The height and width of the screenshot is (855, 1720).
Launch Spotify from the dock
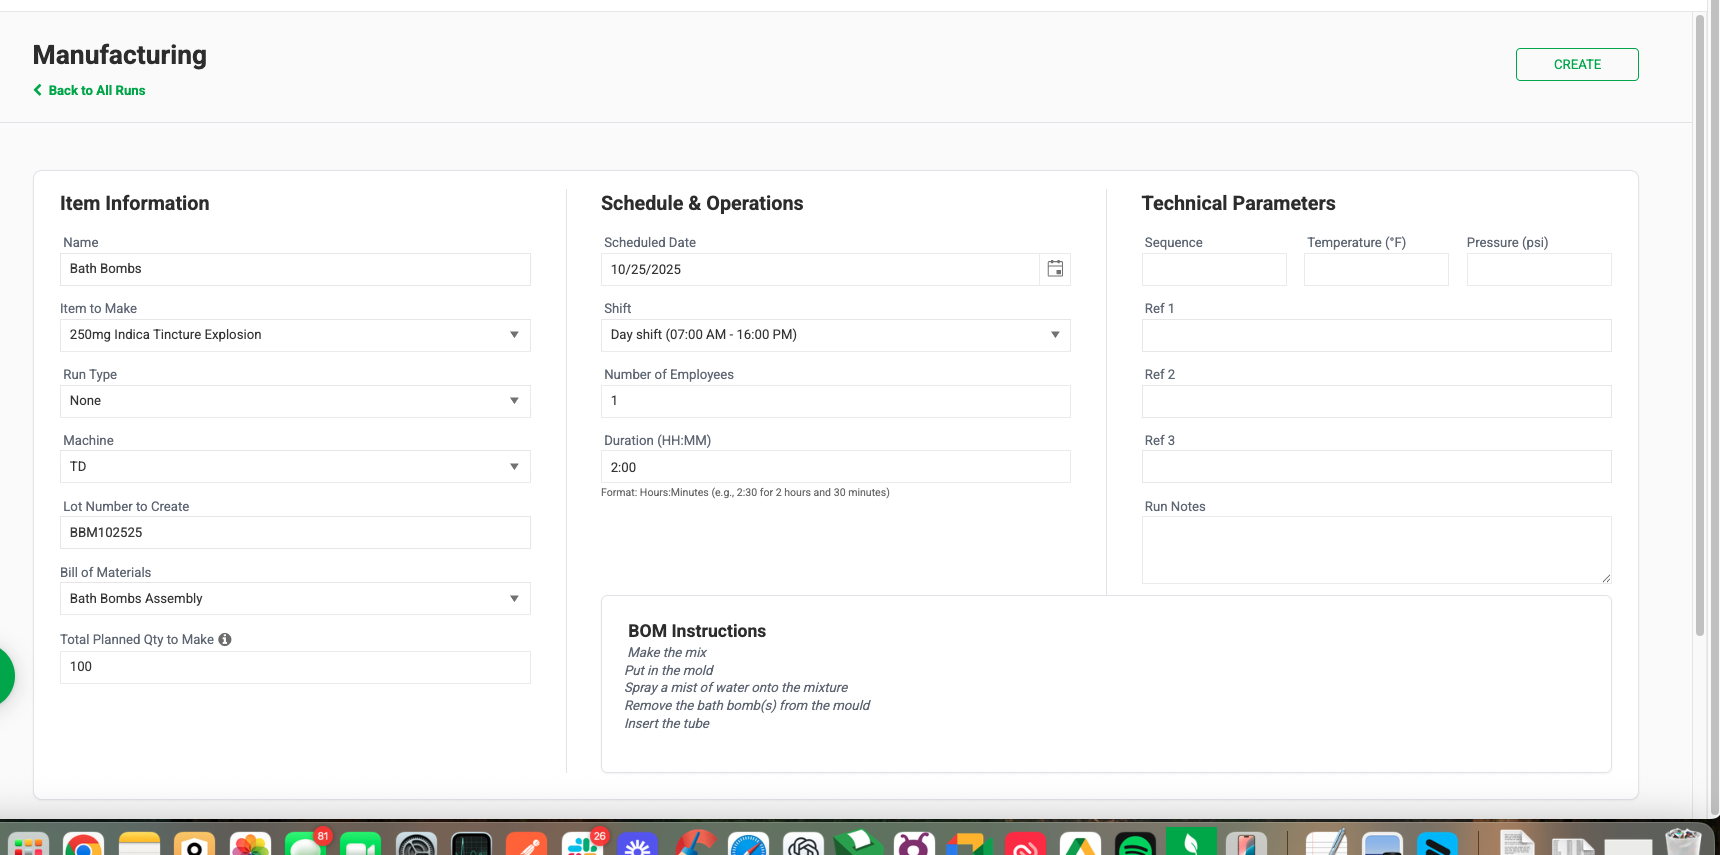[1135, 846]
